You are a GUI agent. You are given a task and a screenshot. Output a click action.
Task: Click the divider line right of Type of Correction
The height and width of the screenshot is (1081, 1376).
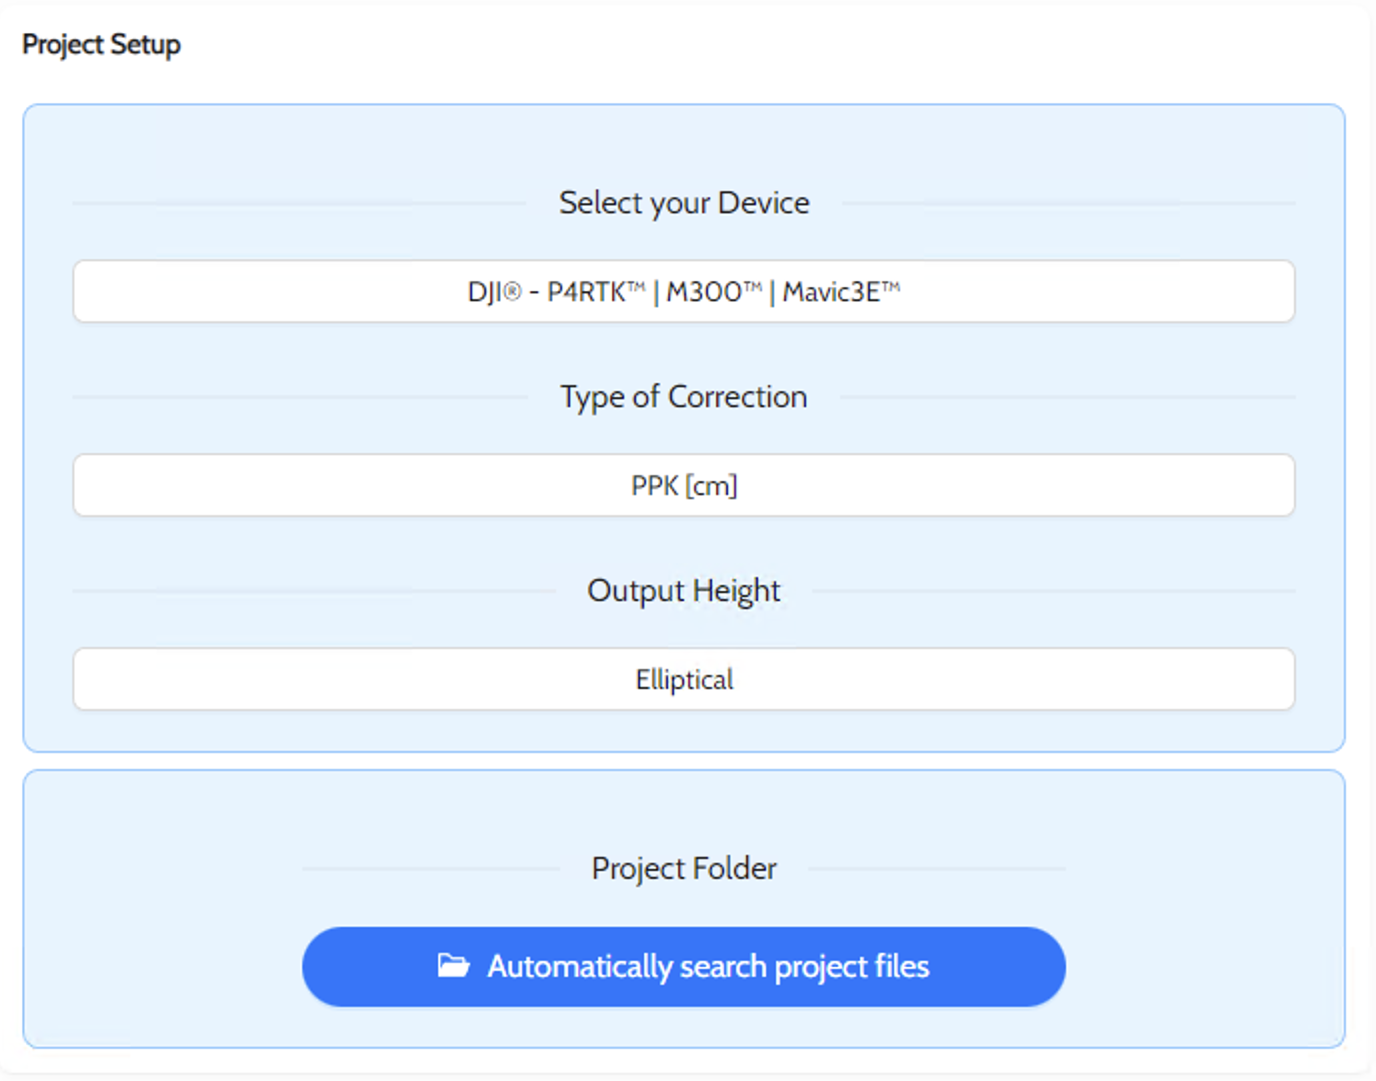click(1067, 397)
